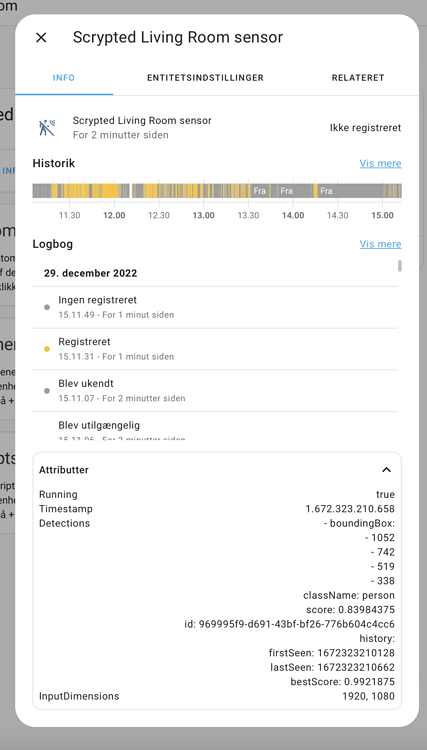Switch to the Entitetsindstillinger tab
427x750 pixels.
click(x=205, y=77)
